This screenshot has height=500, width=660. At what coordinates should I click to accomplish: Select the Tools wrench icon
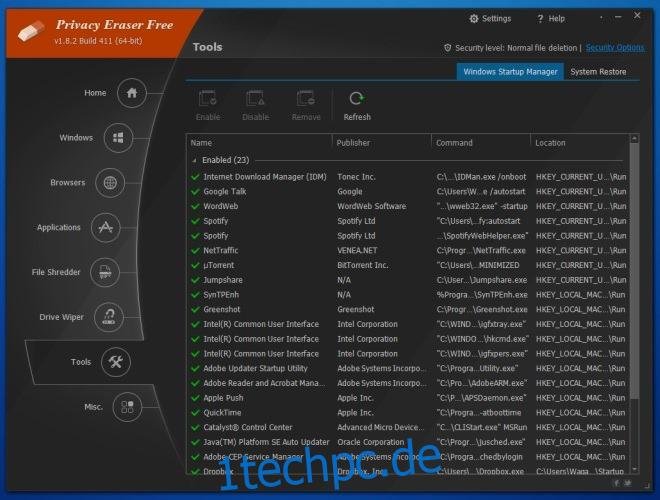(x=116, y=362)
